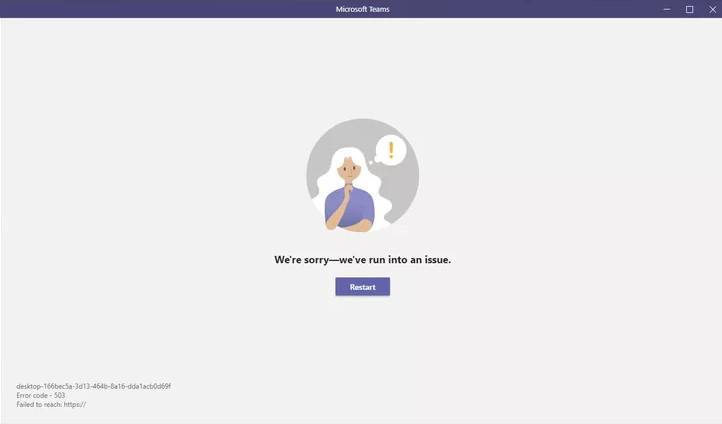Click the "Error code - 503" line
The height and width of the screenshot is (424, 722).
point(41,395)
